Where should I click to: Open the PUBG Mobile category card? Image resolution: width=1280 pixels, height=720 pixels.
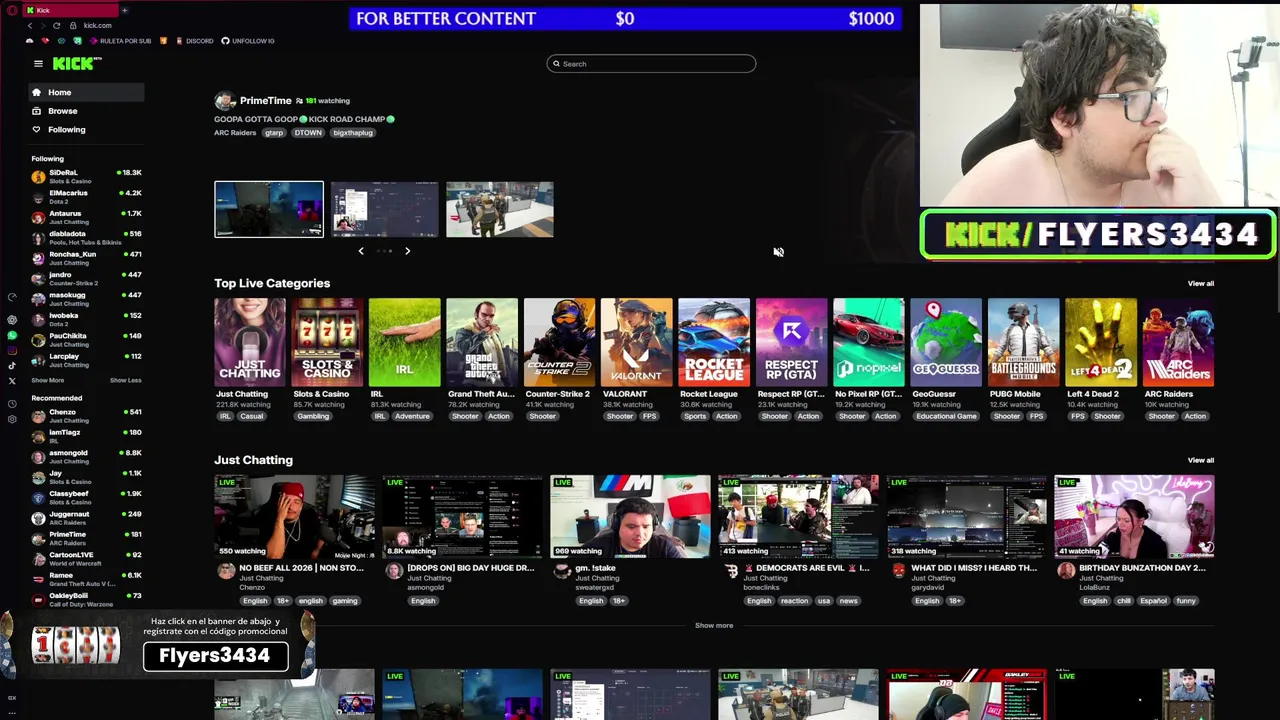(x=1023, y=342)
